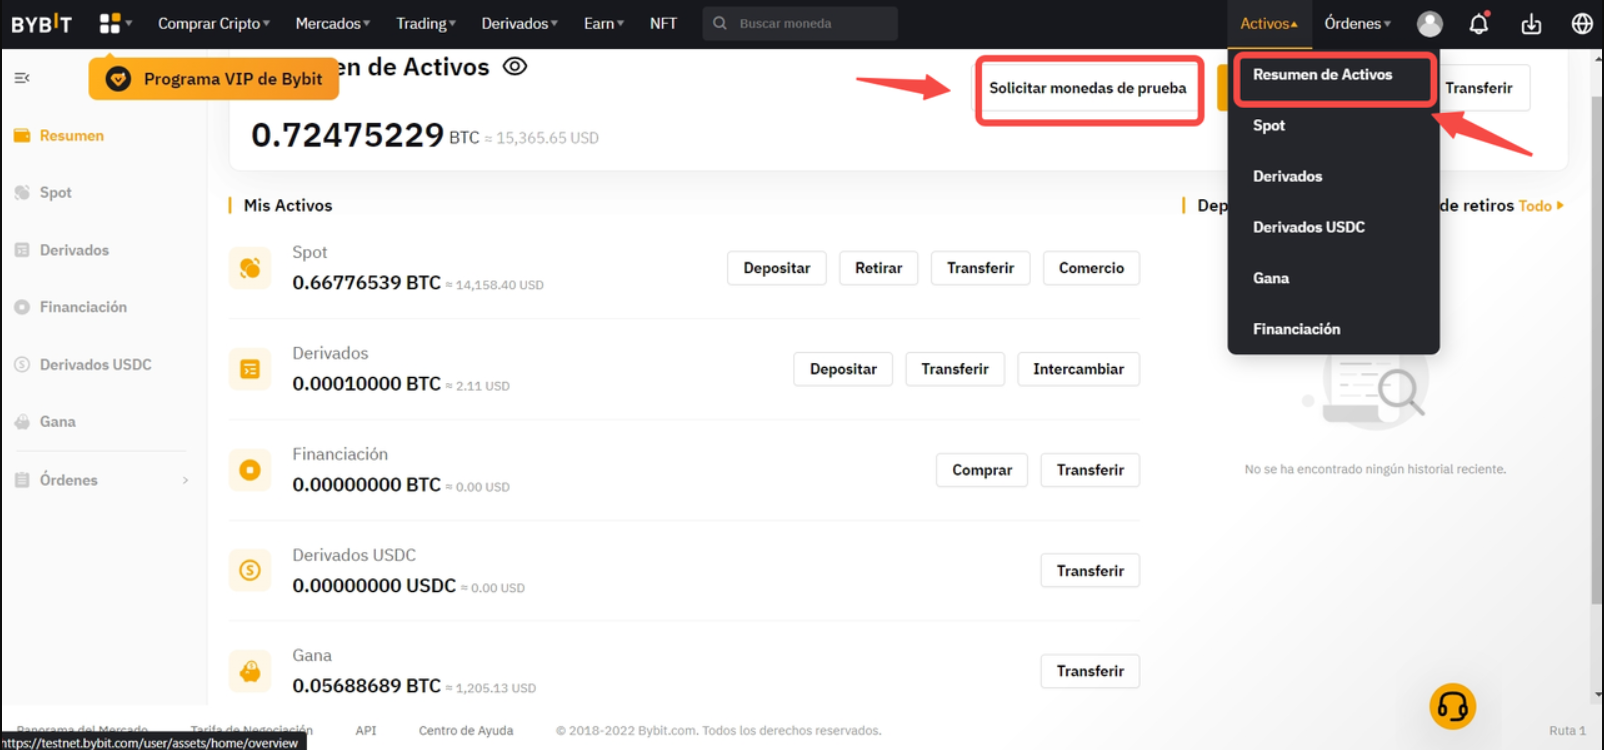Expand the Órdenes item in the sidebar
This screenshot has width=1604, height=750.
click(x=100, y=480)
